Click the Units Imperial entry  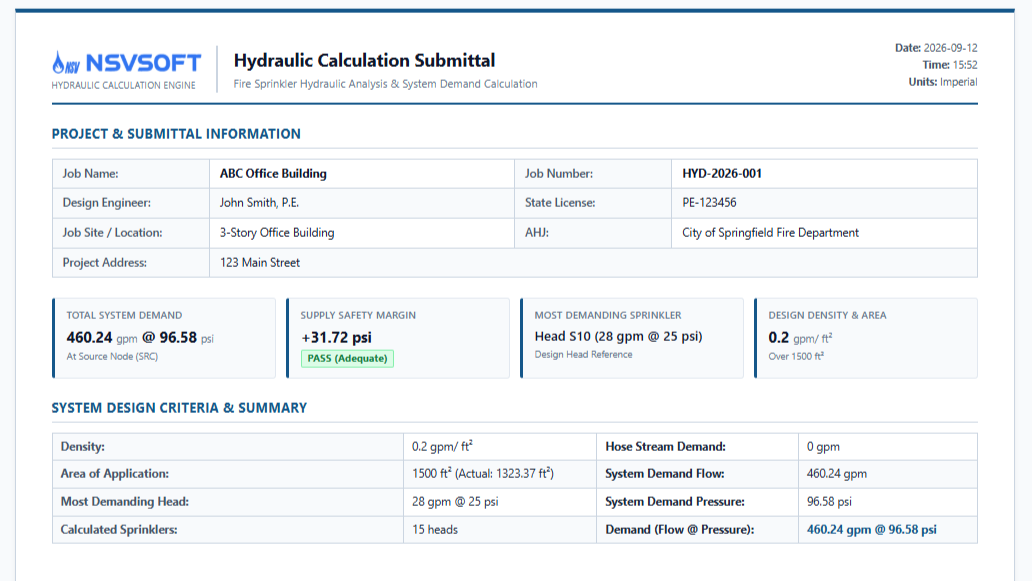[x=942, y=82]
